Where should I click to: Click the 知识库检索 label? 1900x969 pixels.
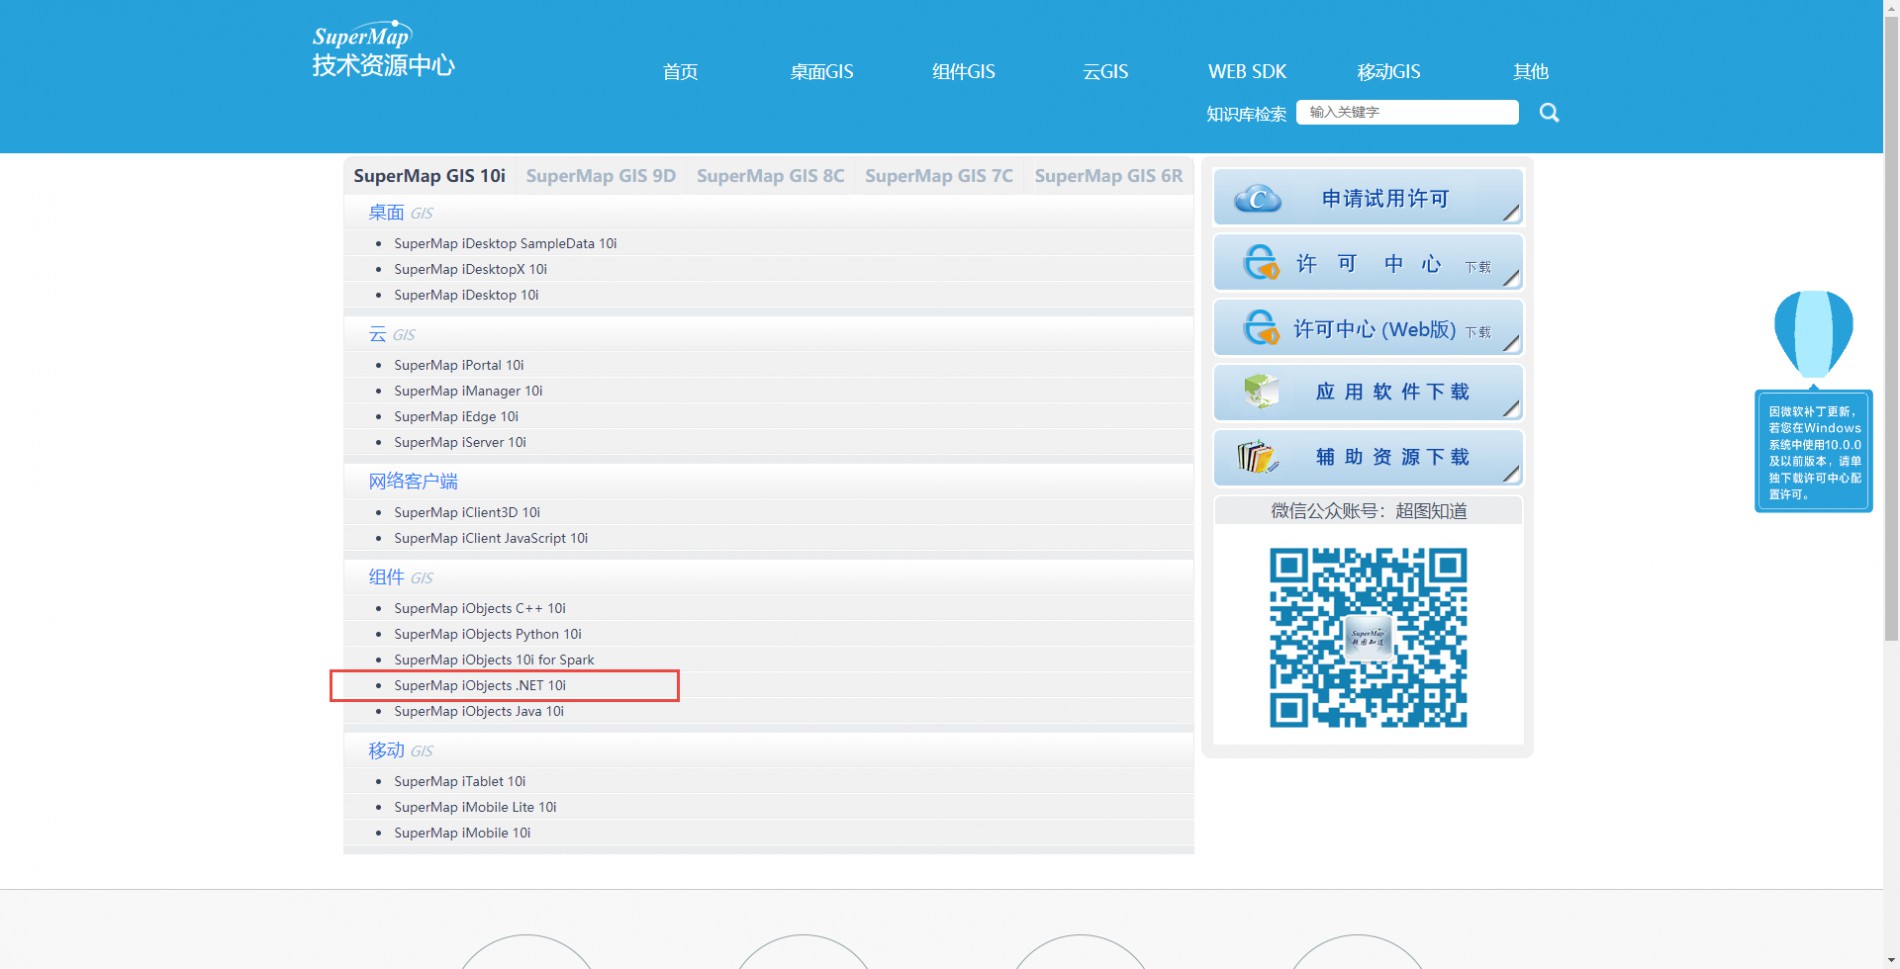[1246, 114]
